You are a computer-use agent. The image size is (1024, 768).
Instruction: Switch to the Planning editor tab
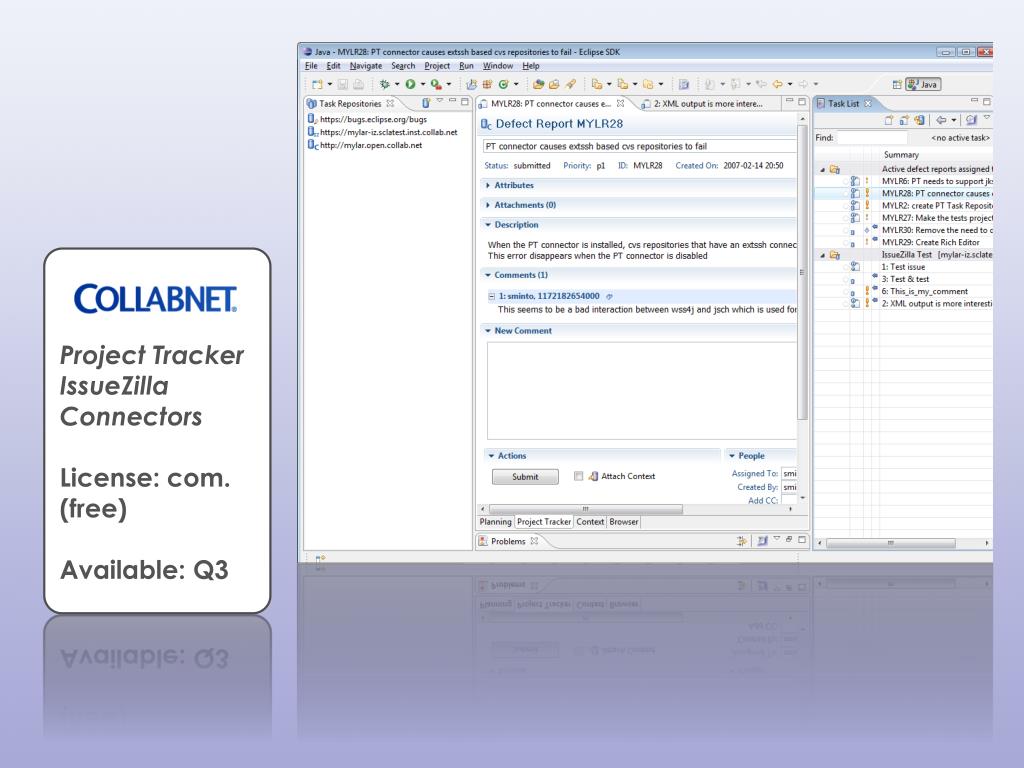pyautogui.click(x=495, y=522)
